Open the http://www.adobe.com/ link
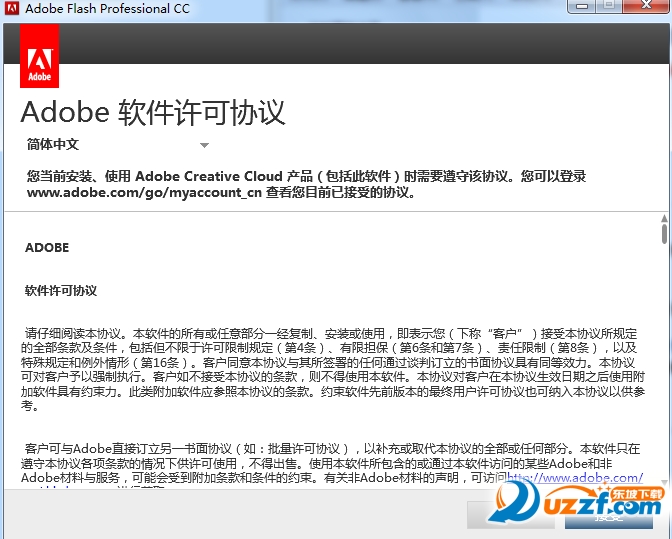The image size is (672, 539). (575, 477)
